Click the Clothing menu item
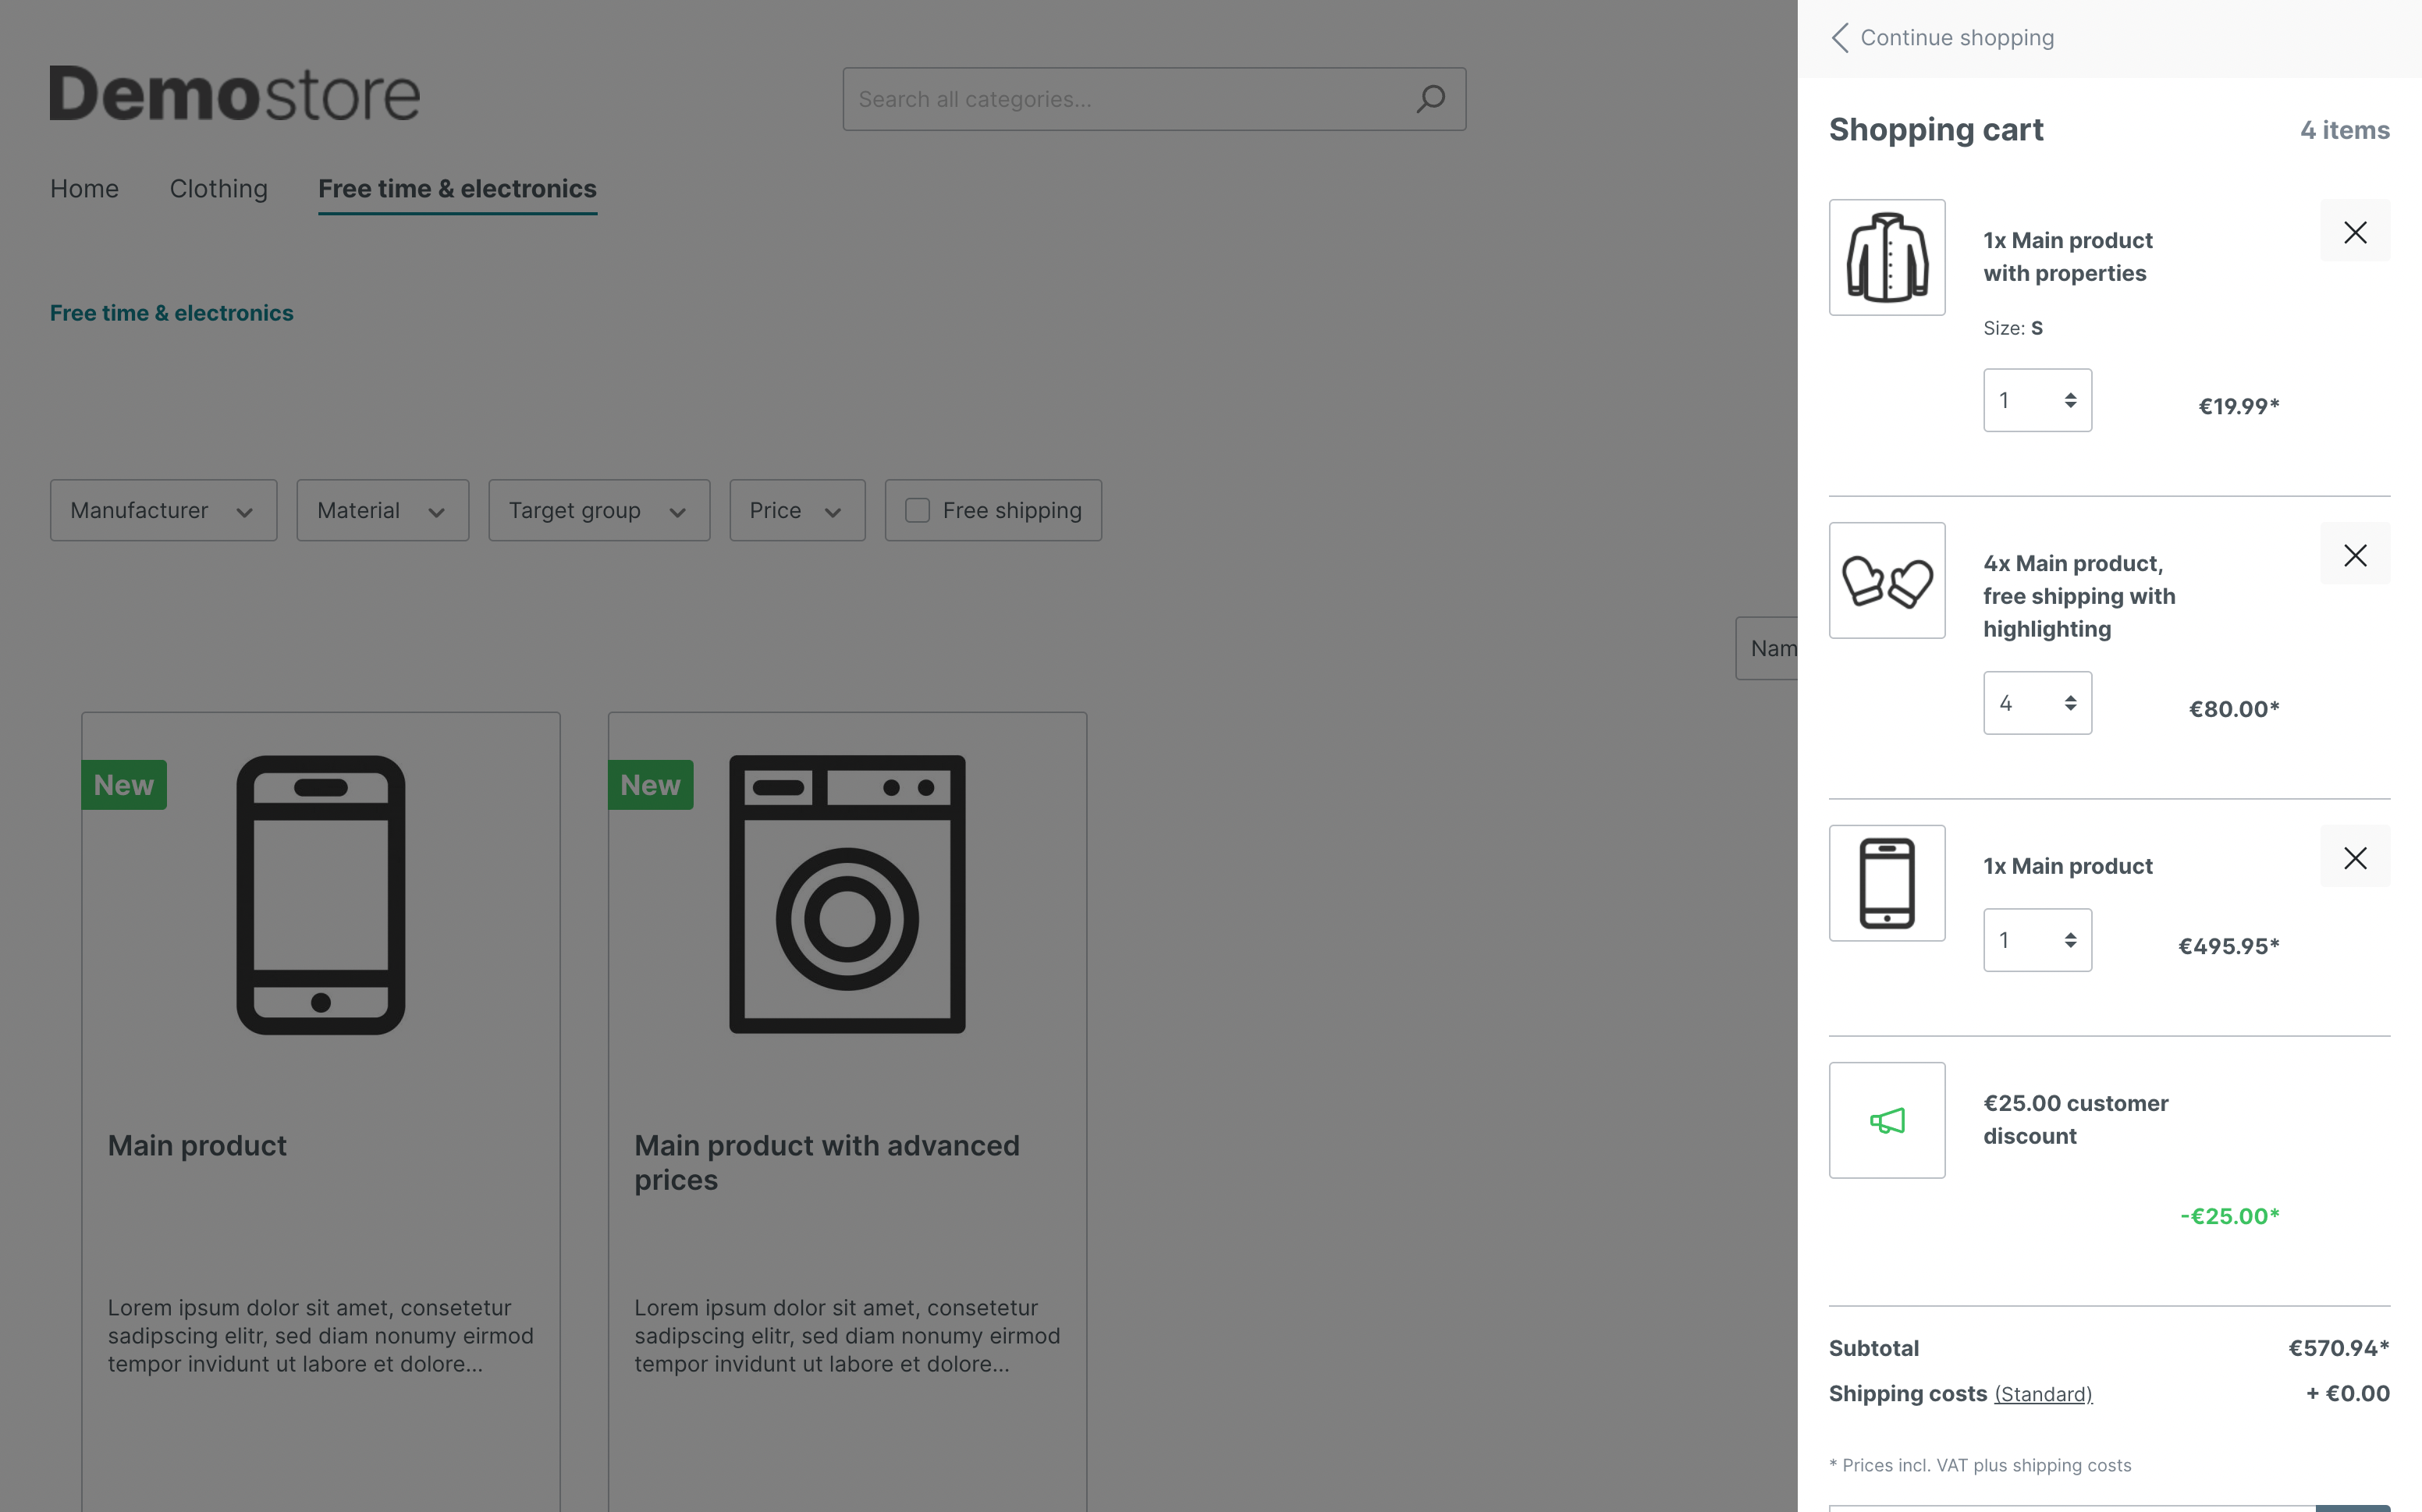2422x1512 pixels. pyautogui.click(x=218, y=188)
